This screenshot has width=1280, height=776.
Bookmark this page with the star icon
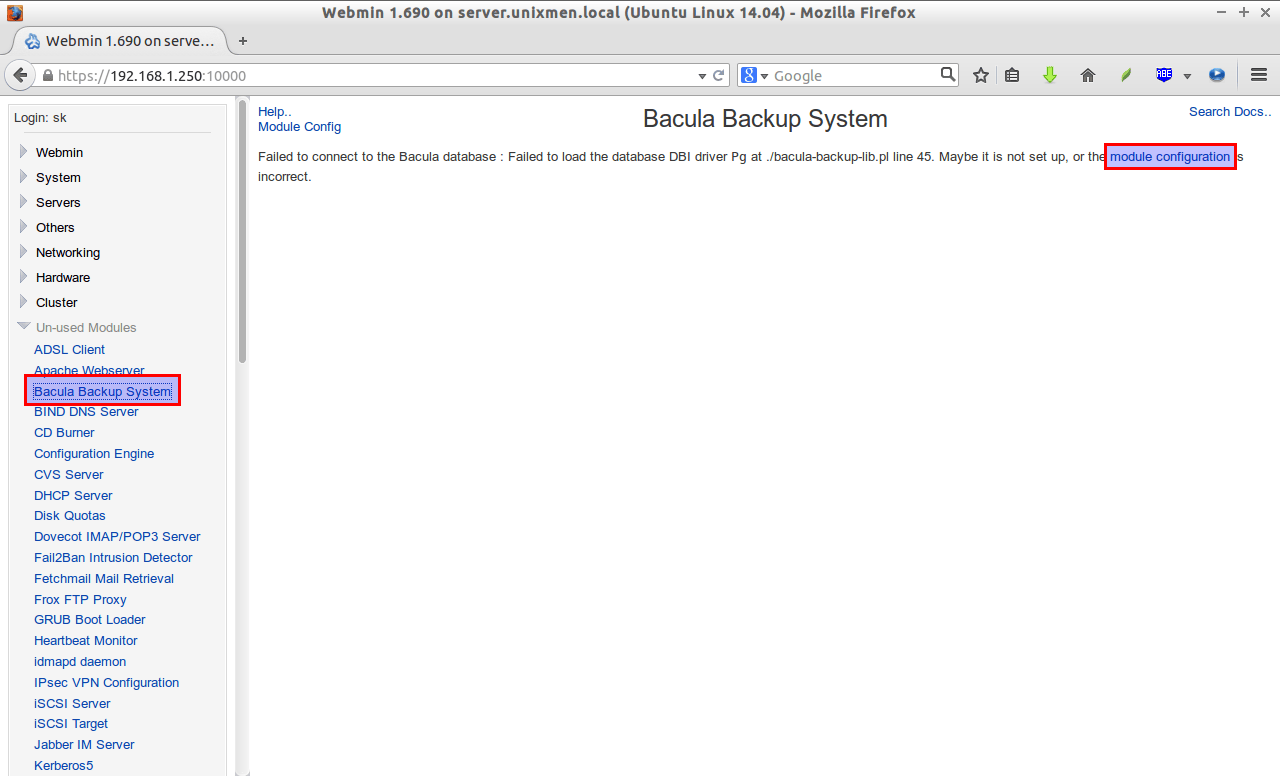981,76
